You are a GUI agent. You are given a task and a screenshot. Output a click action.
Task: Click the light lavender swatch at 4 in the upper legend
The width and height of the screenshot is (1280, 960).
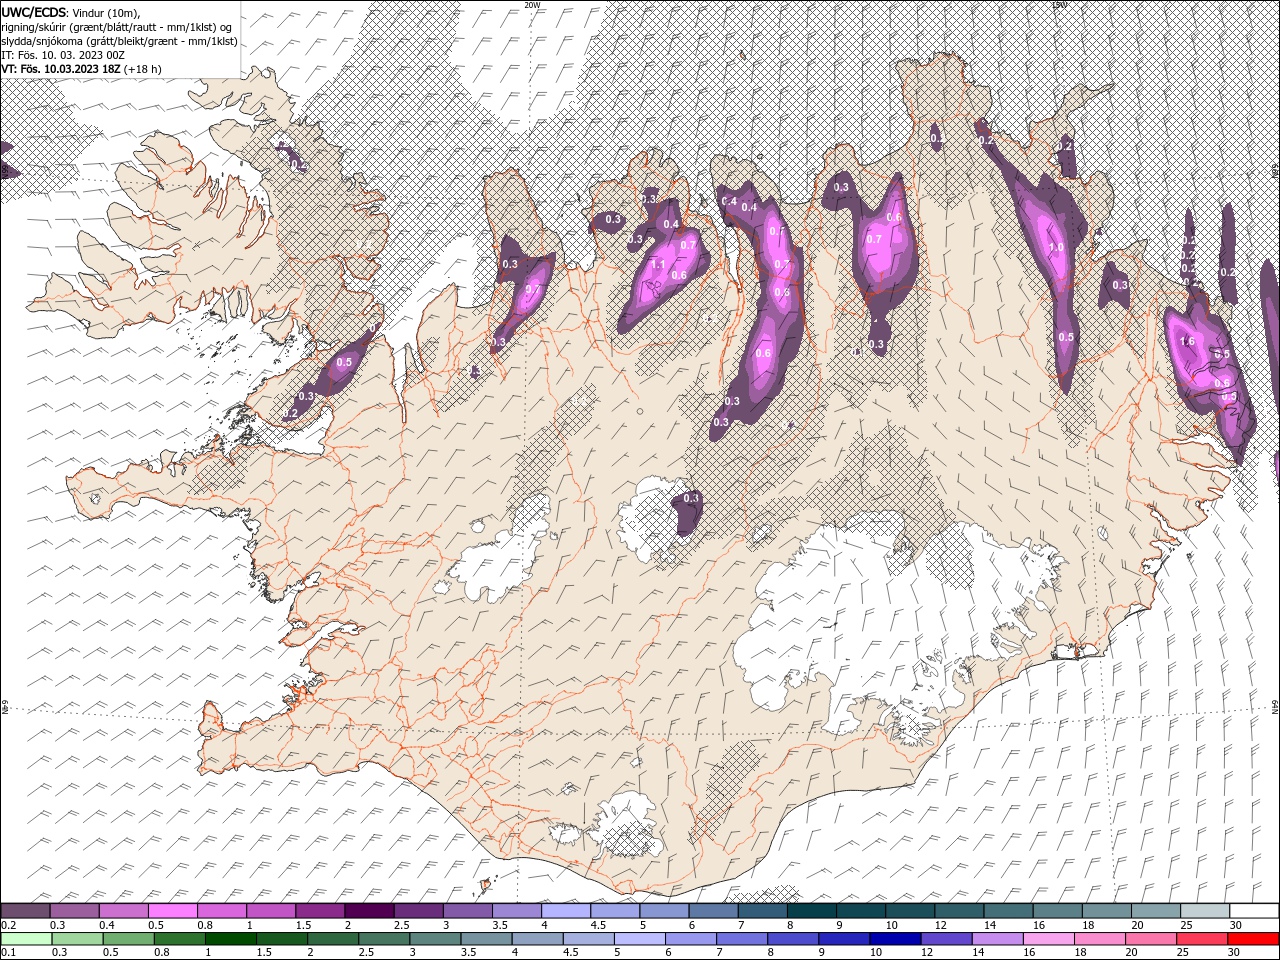coord(566,911)
